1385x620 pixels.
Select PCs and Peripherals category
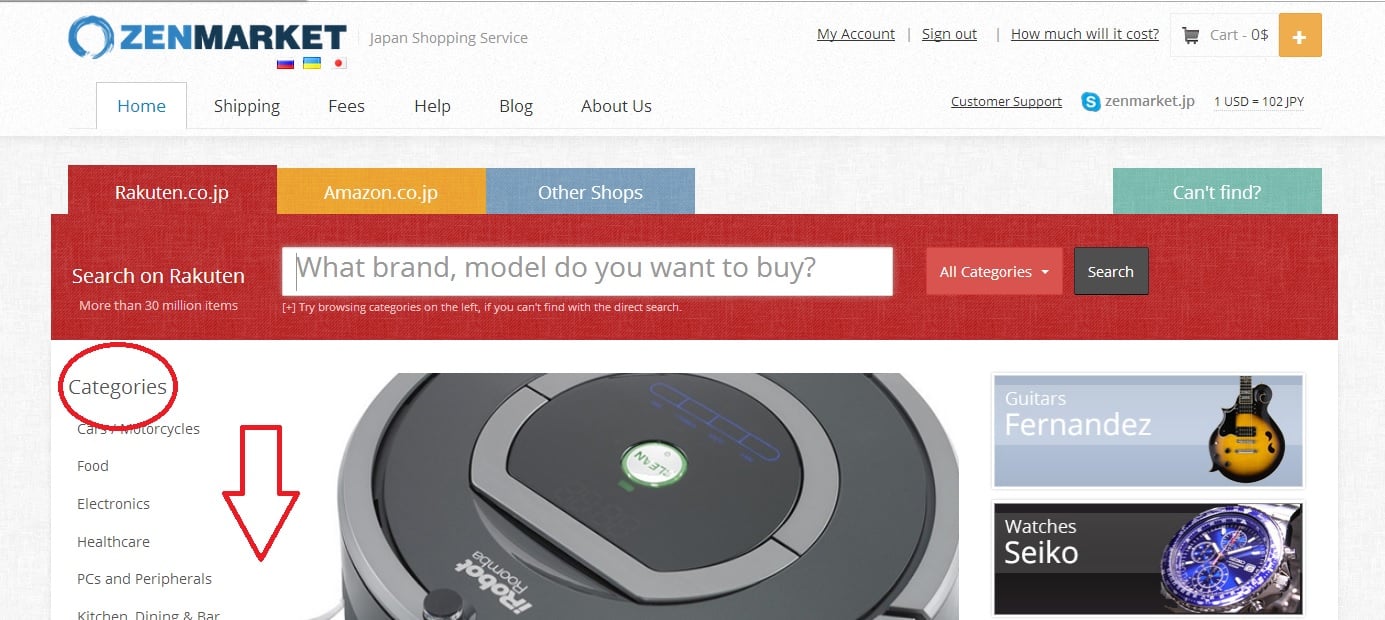[x=144, y=579]
